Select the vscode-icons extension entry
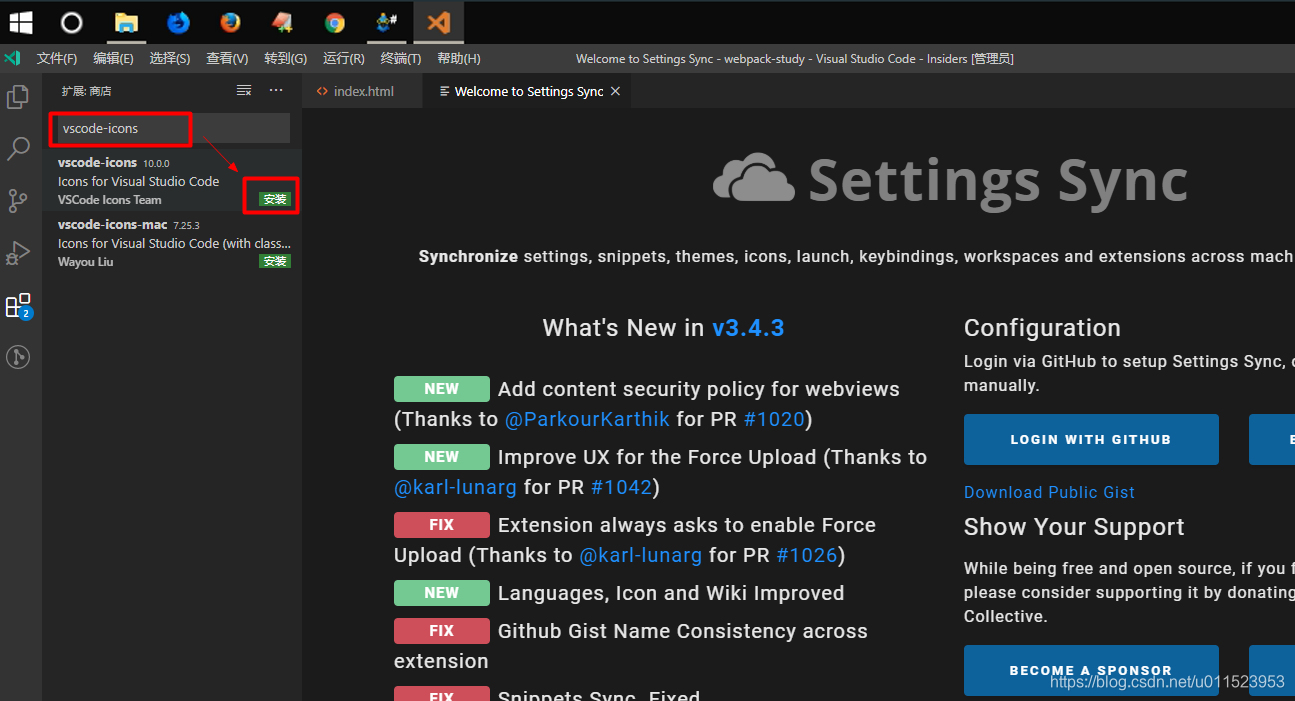 coord(172,181)
